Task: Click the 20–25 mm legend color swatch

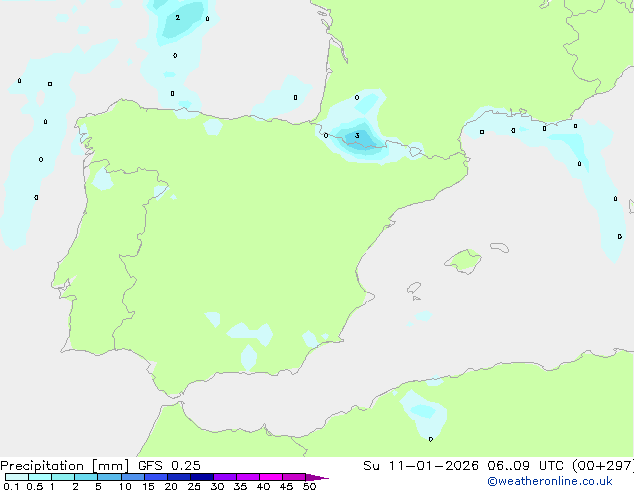Action: [178, 477]
